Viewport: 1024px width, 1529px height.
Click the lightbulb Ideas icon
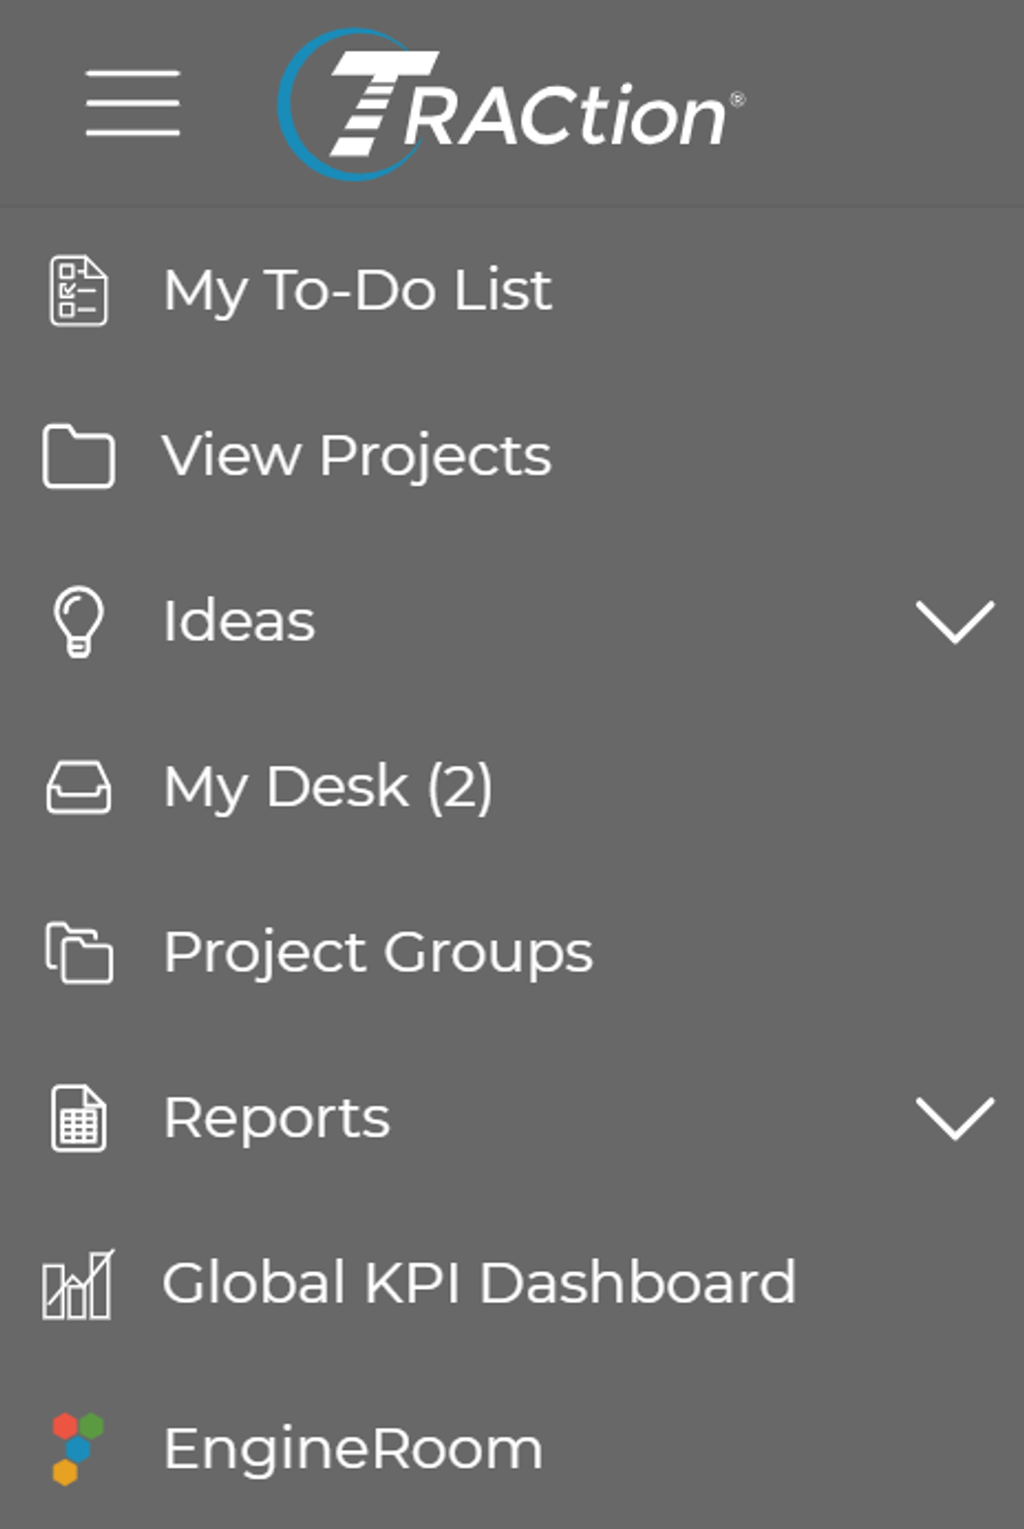[x=78, y=621]
